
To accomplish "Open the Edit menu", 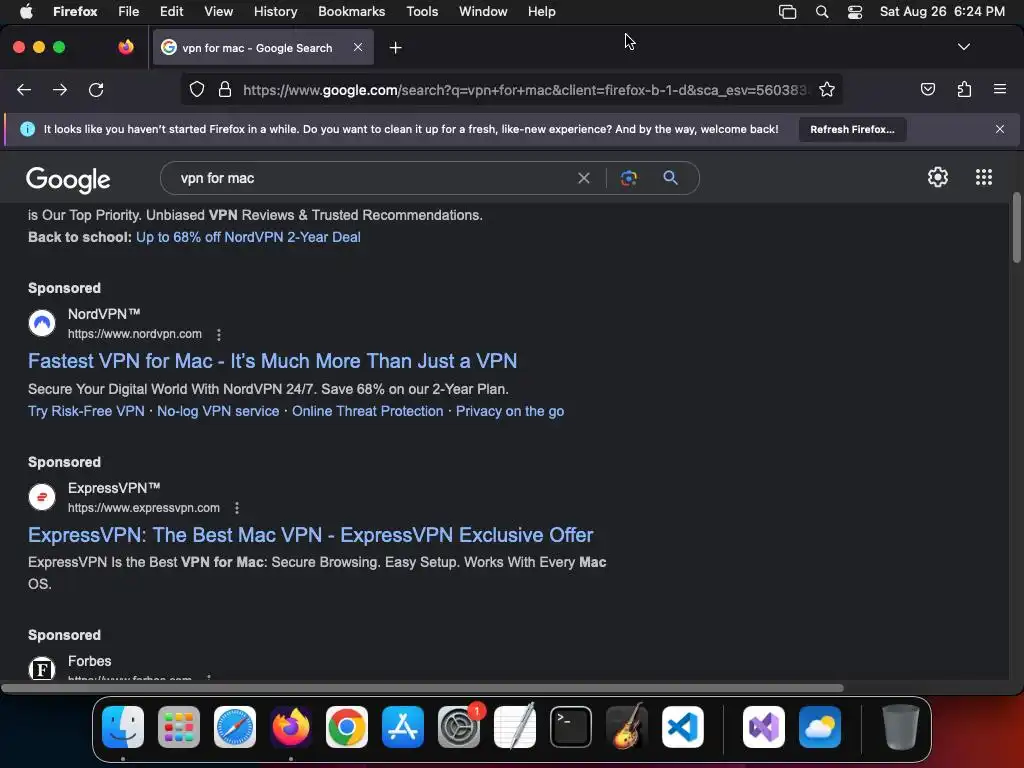I will 171,11.
